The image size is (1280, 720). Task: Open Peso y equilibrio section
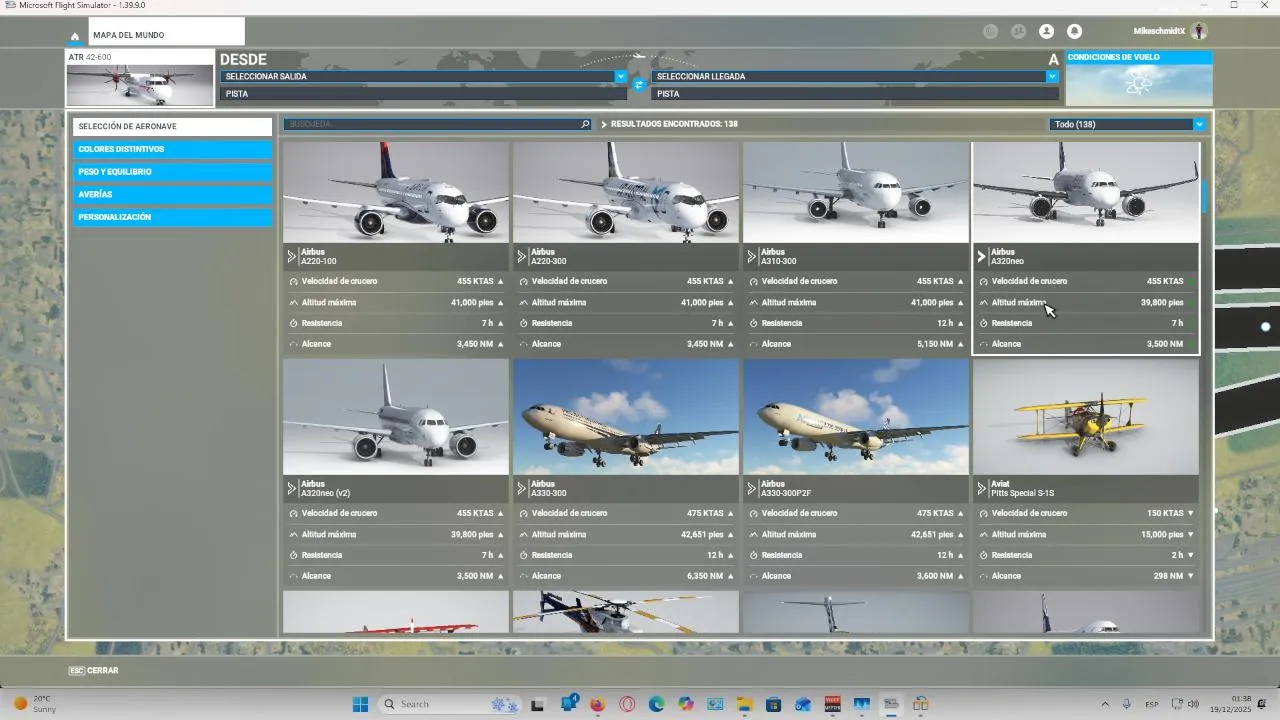click(172, 172)
